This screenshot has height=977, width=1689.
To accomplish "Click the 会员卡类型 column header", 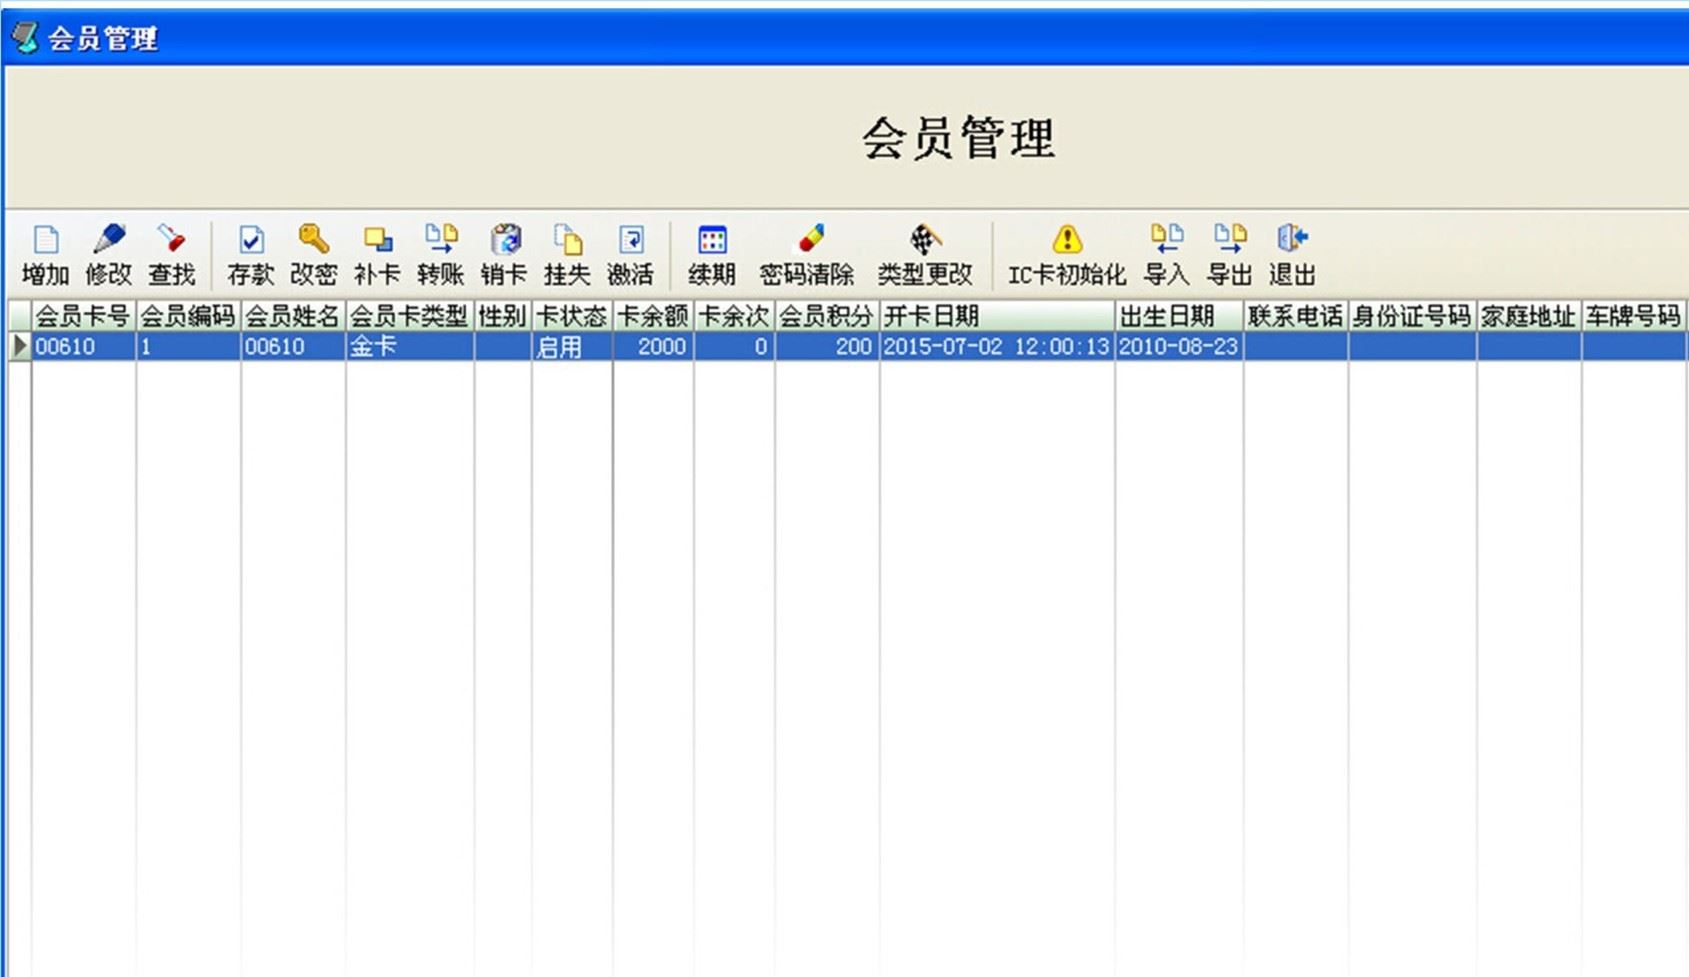I will point(409,317).
